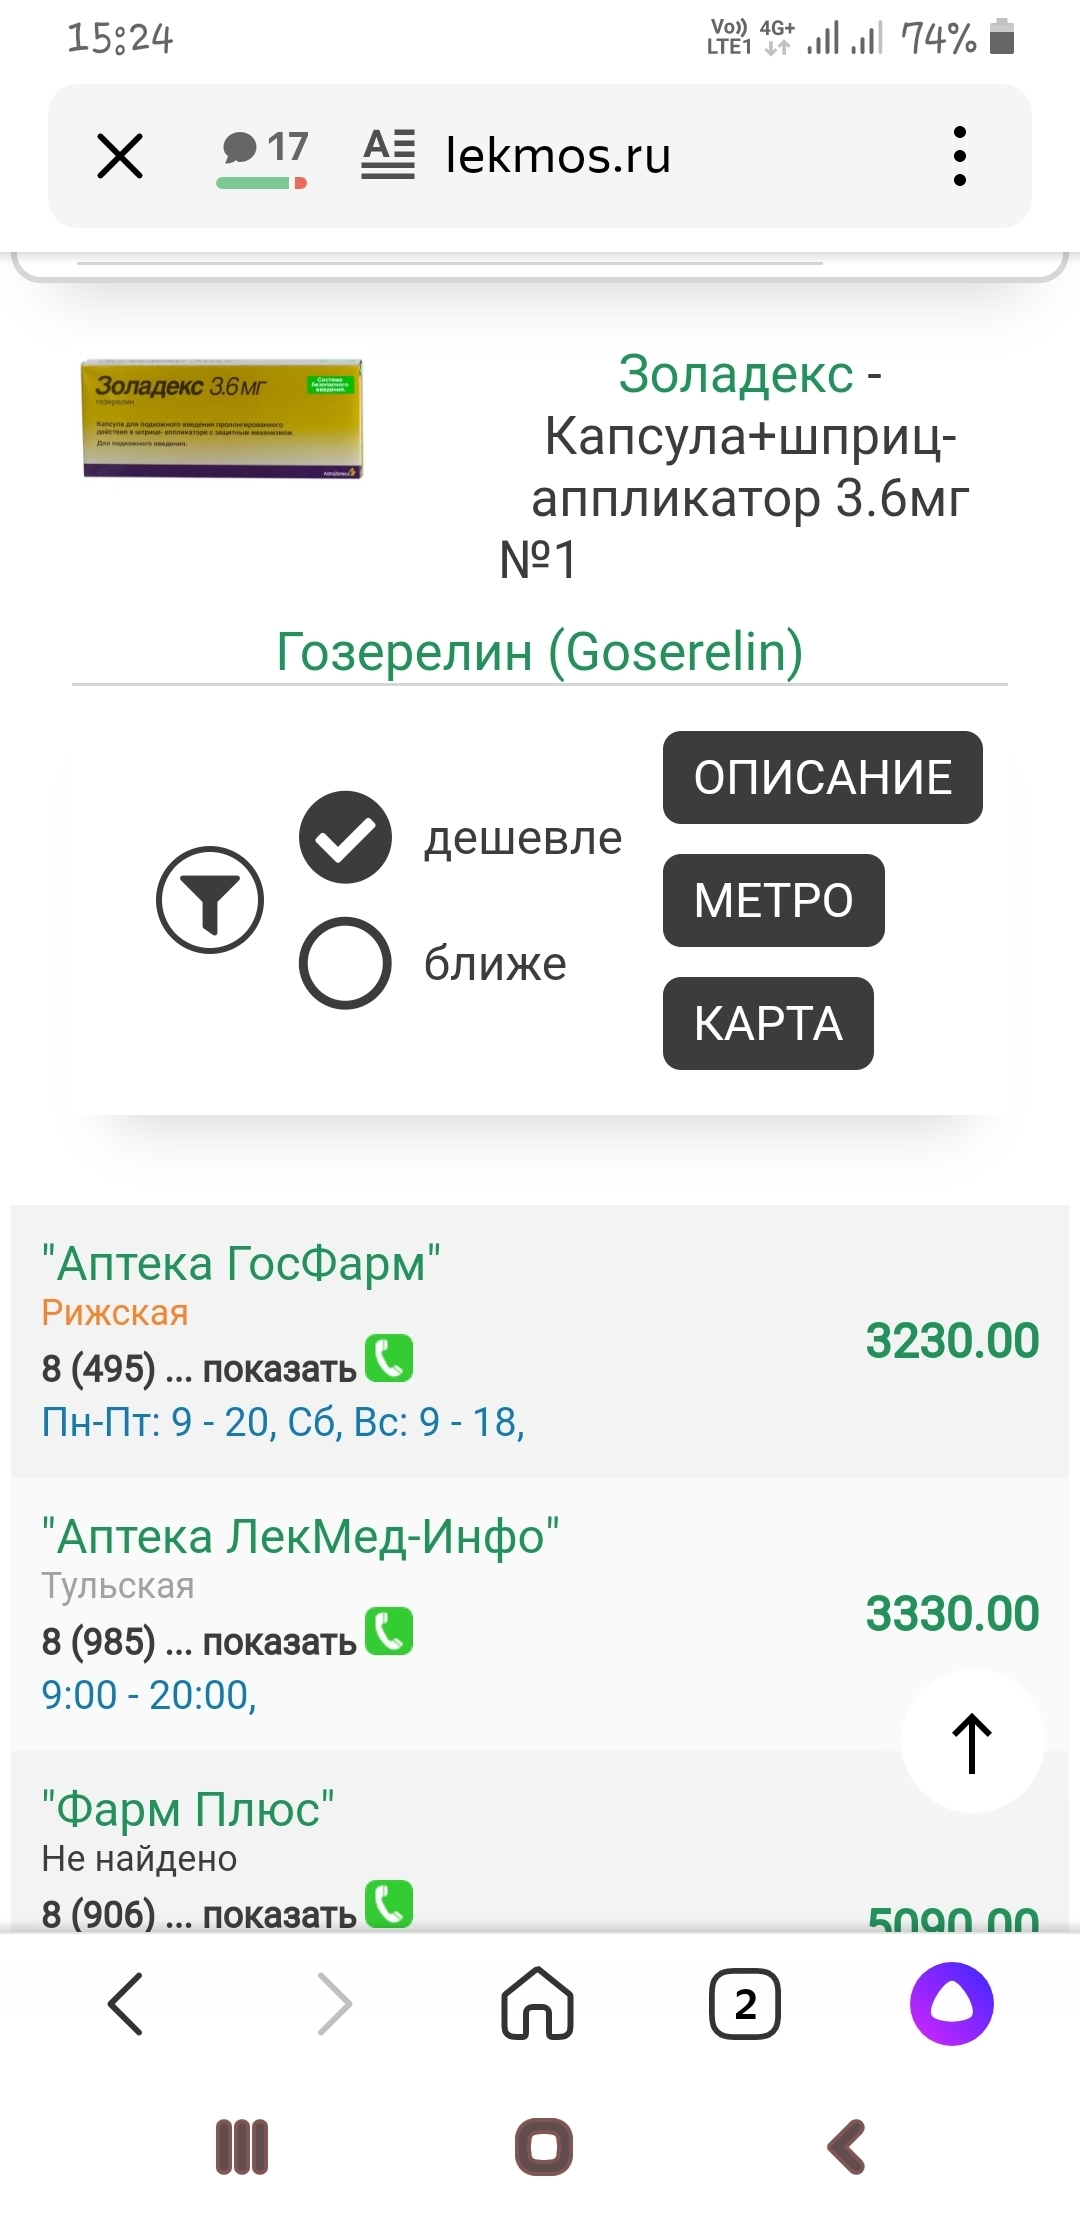Viewport: 1080px width, 2220px height.
Task: Select the "ближе" sort option
Action: click(x=345, y=963)
